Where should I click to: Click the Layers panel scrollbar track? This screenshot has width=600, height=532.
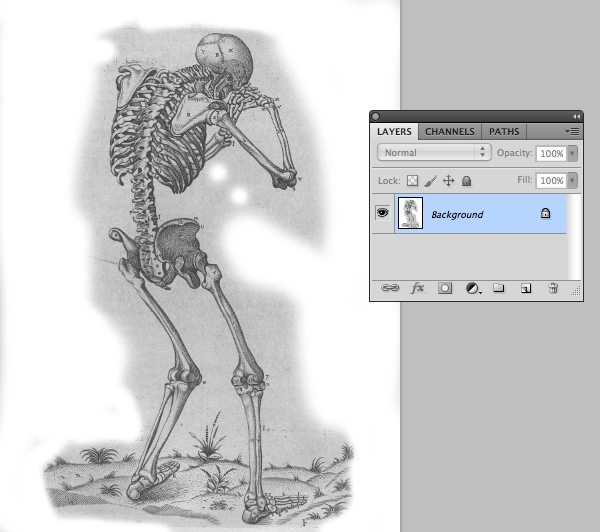coord(574,237)
